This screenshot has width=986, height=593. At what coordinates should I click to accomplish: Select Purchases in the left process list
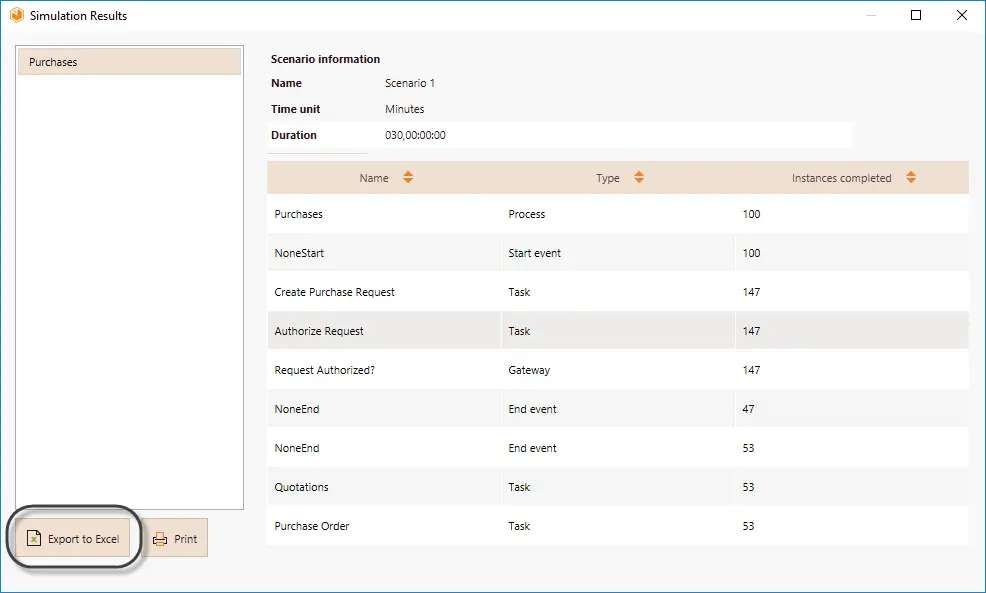click(129, 62)
